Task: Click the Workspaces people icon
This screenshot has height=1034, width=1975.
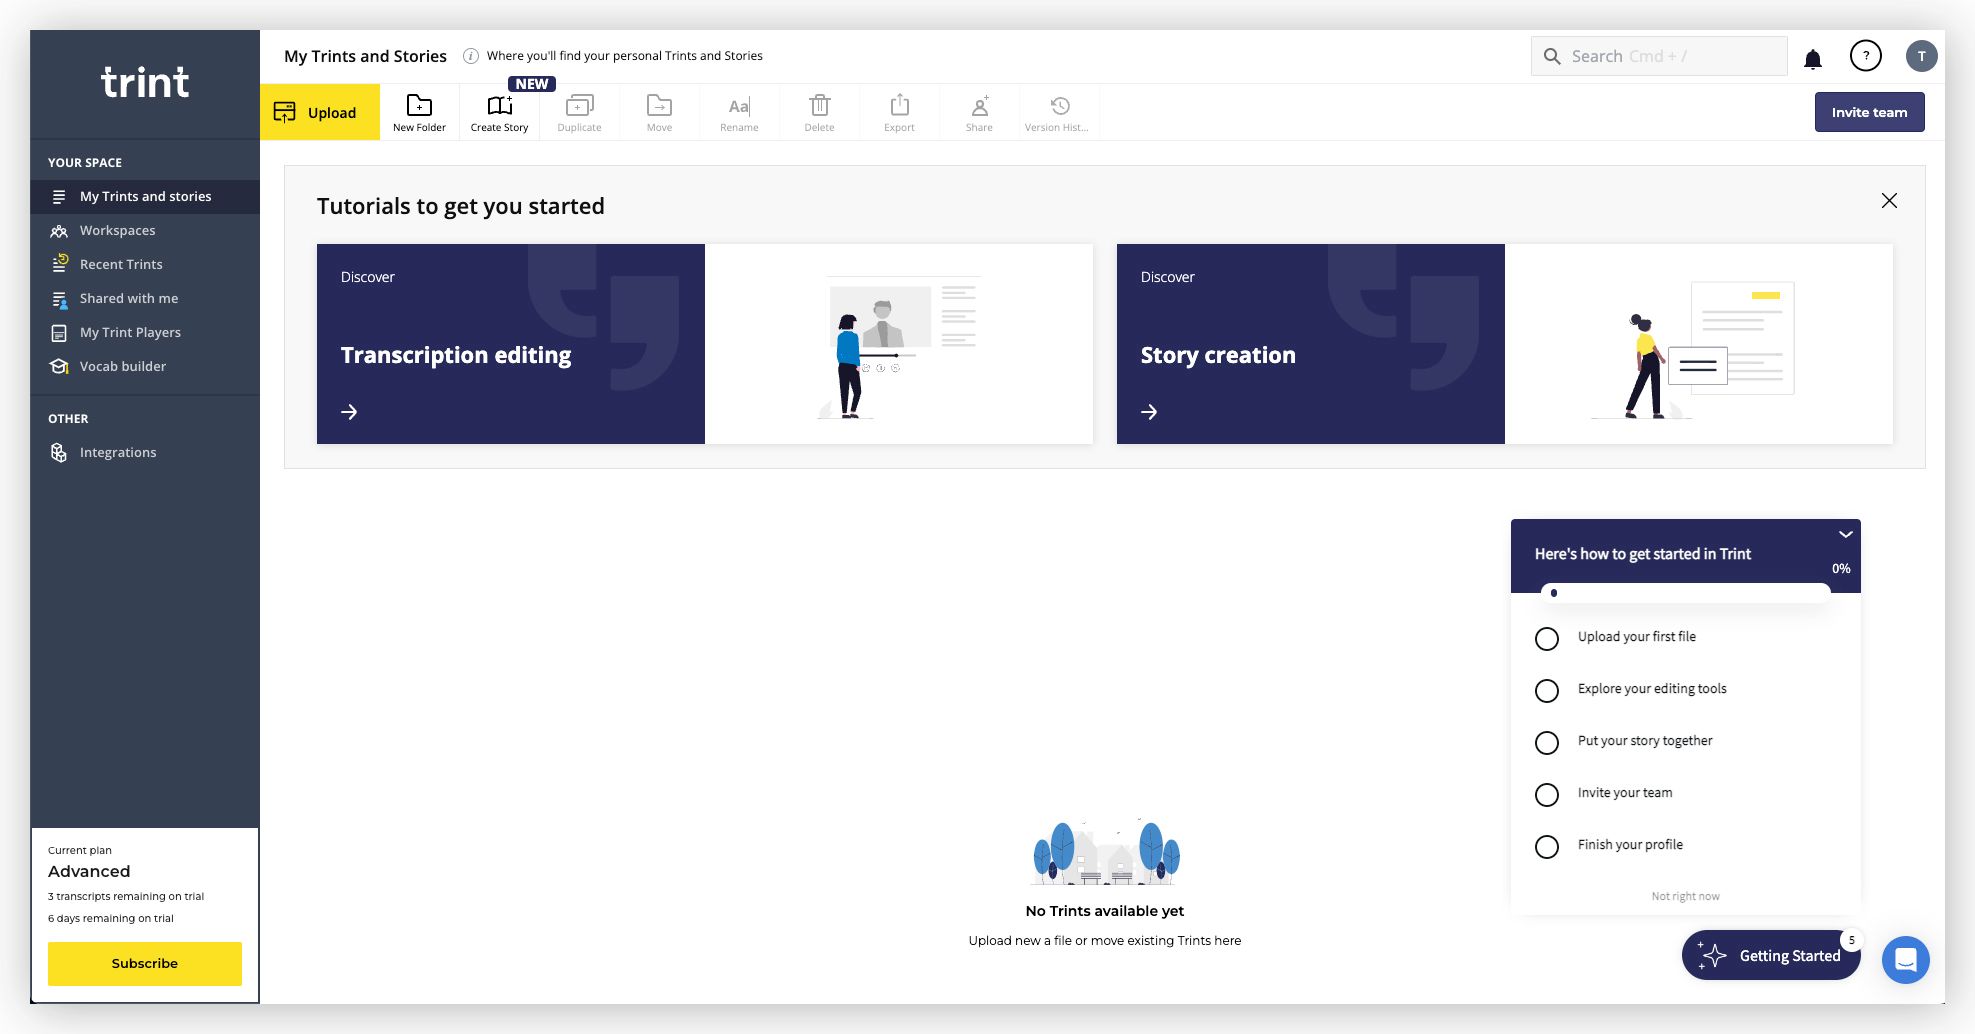Action: click(59, 231)
